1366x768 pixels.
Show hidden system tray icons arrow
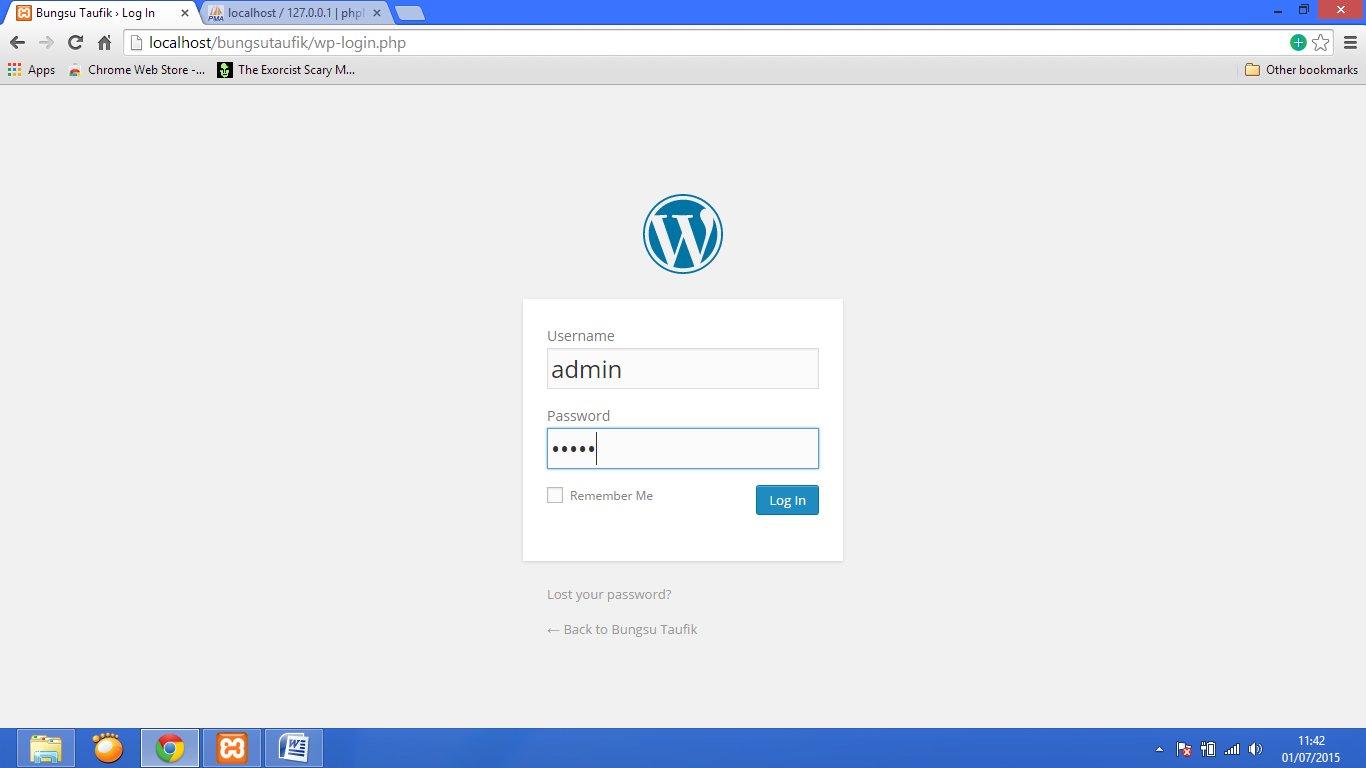[1159, 749]
